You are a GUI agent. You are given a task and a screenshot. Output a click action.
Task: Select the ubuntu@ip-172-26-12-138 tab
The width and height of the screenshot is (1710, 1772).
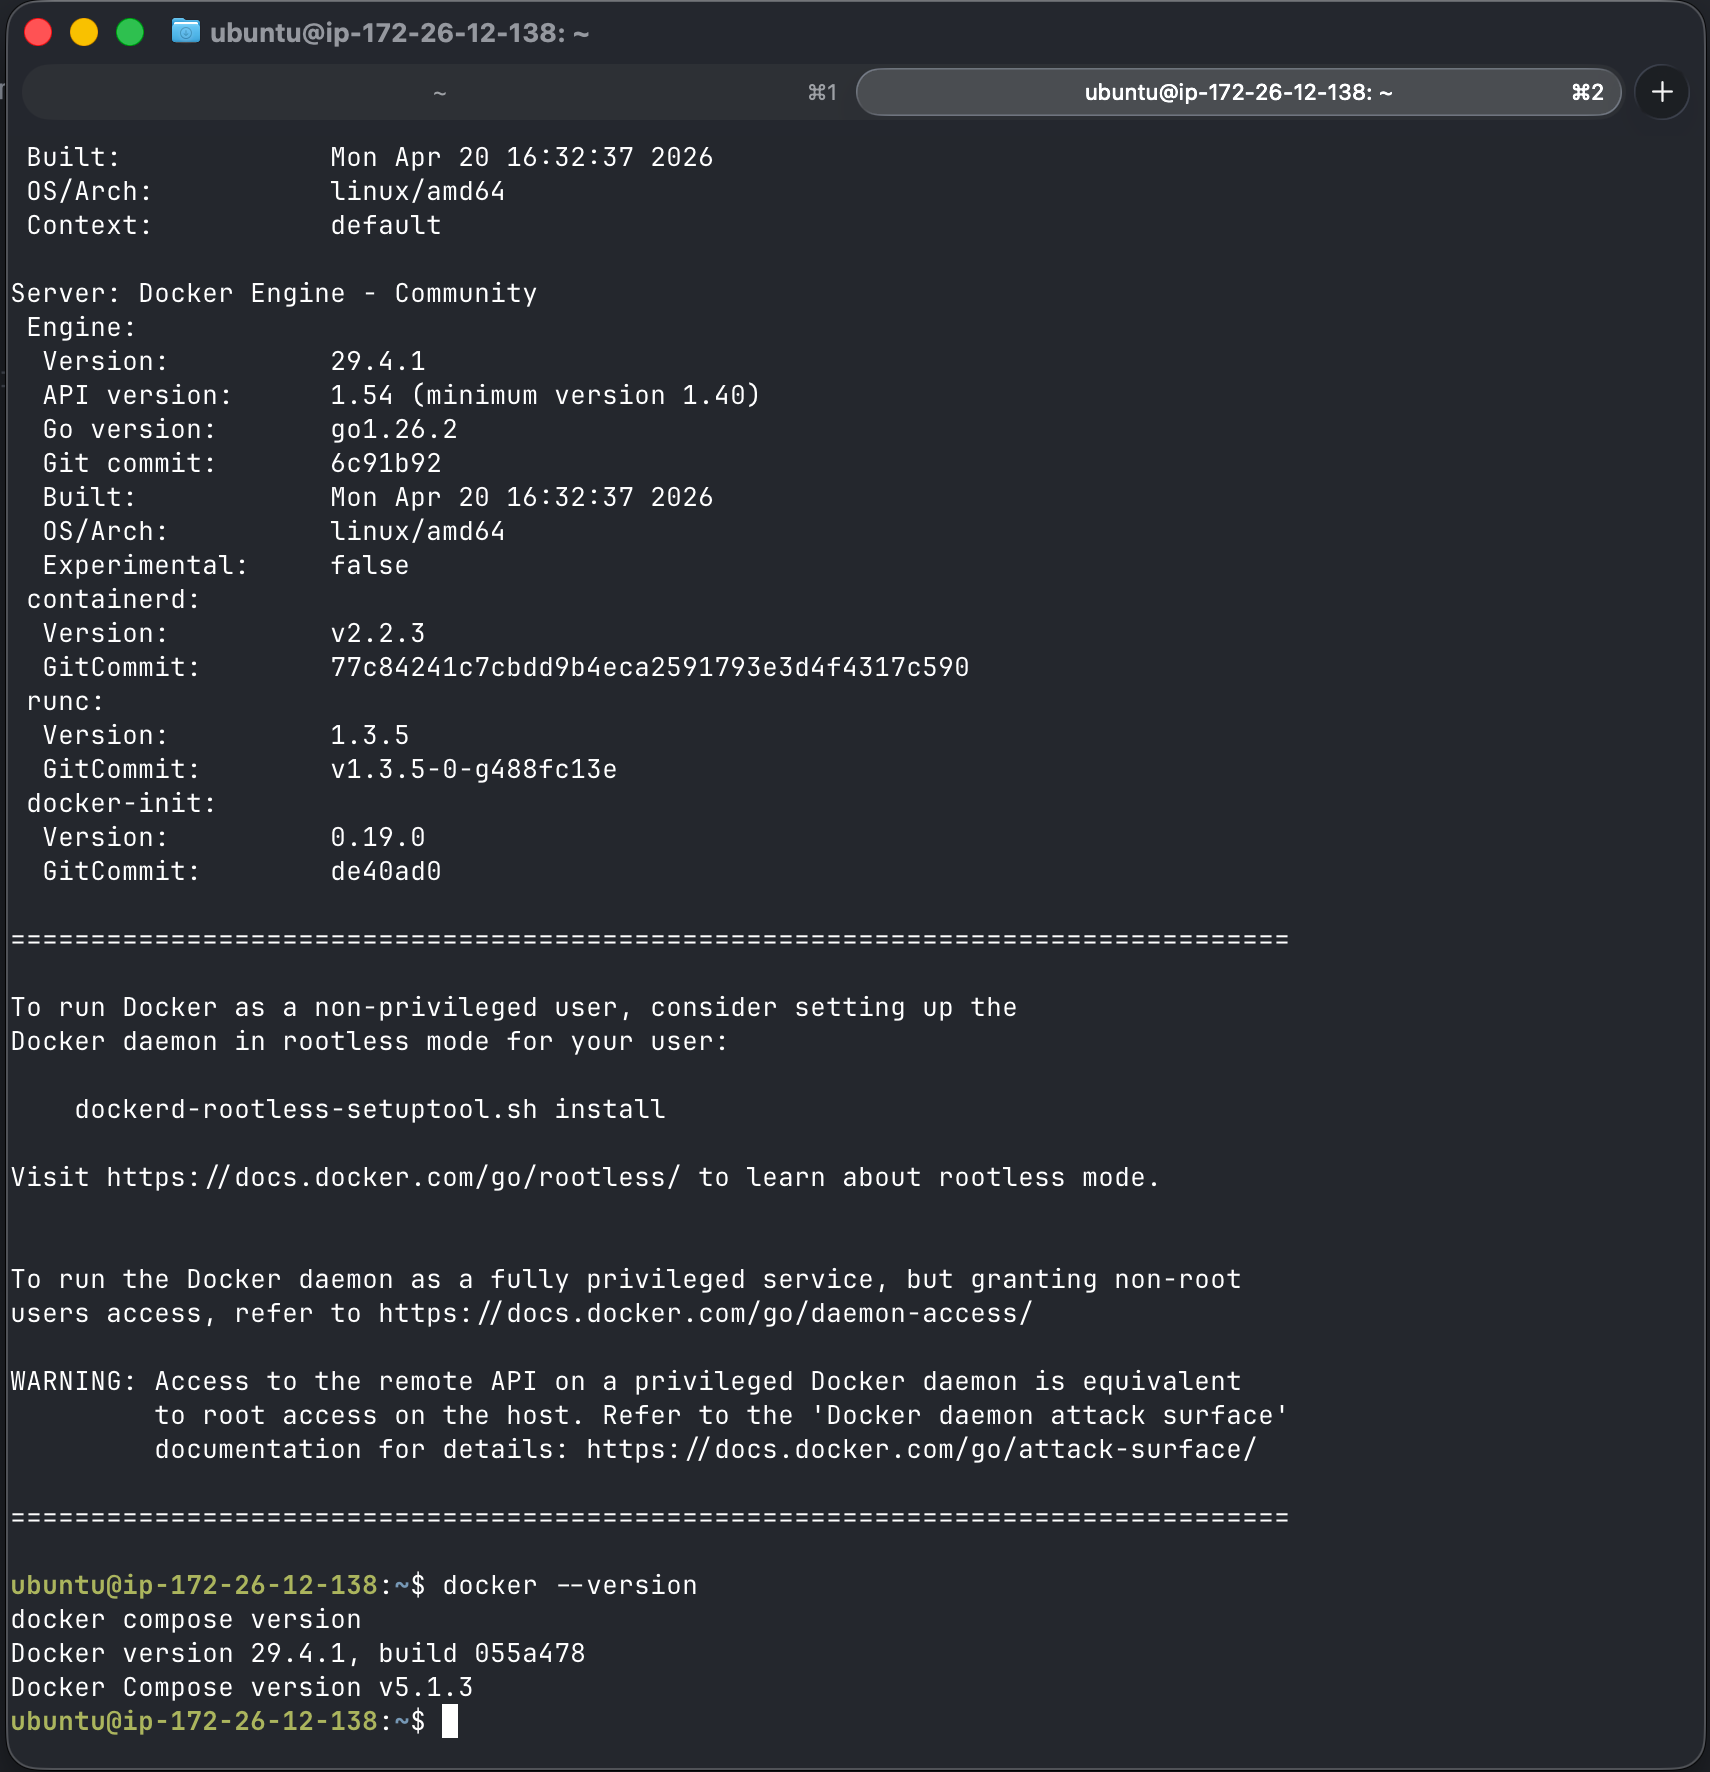coord(1238,92)
